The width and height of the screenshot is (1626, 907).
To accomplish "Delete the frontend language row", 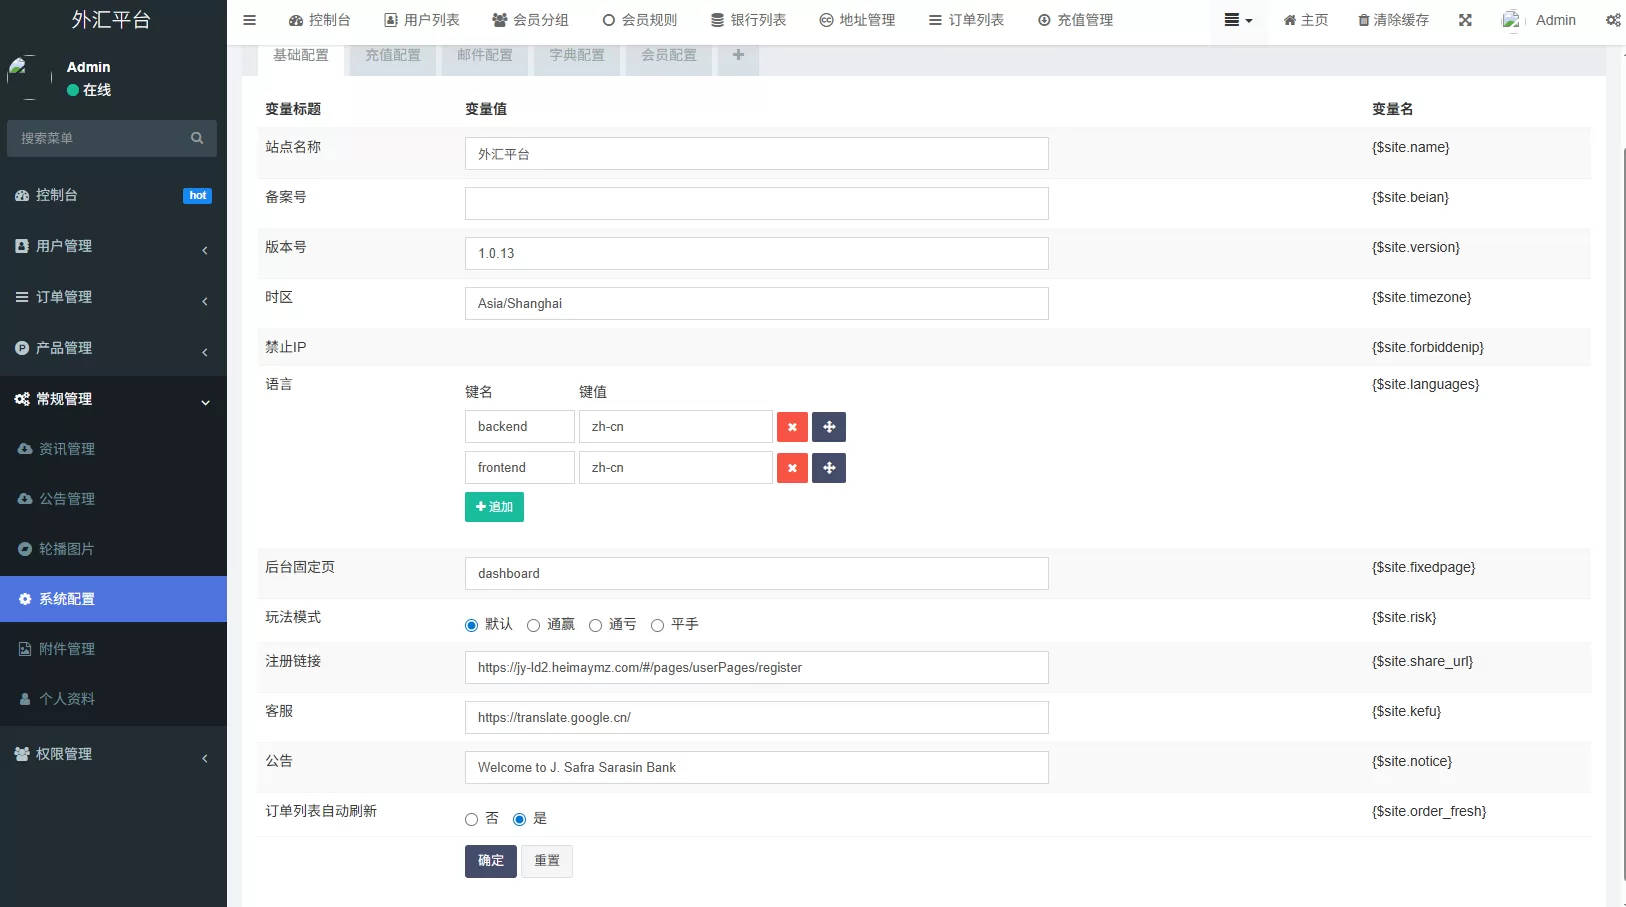I will (x=791, y=467).
